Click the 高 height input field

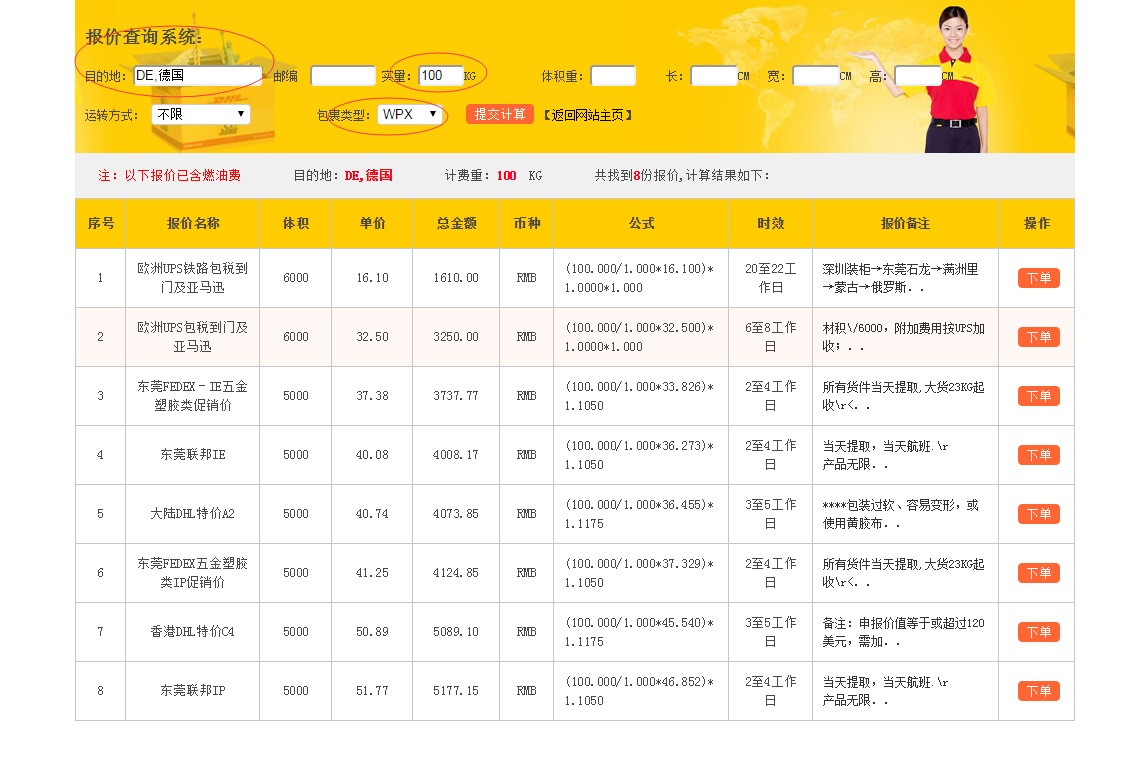918,76
